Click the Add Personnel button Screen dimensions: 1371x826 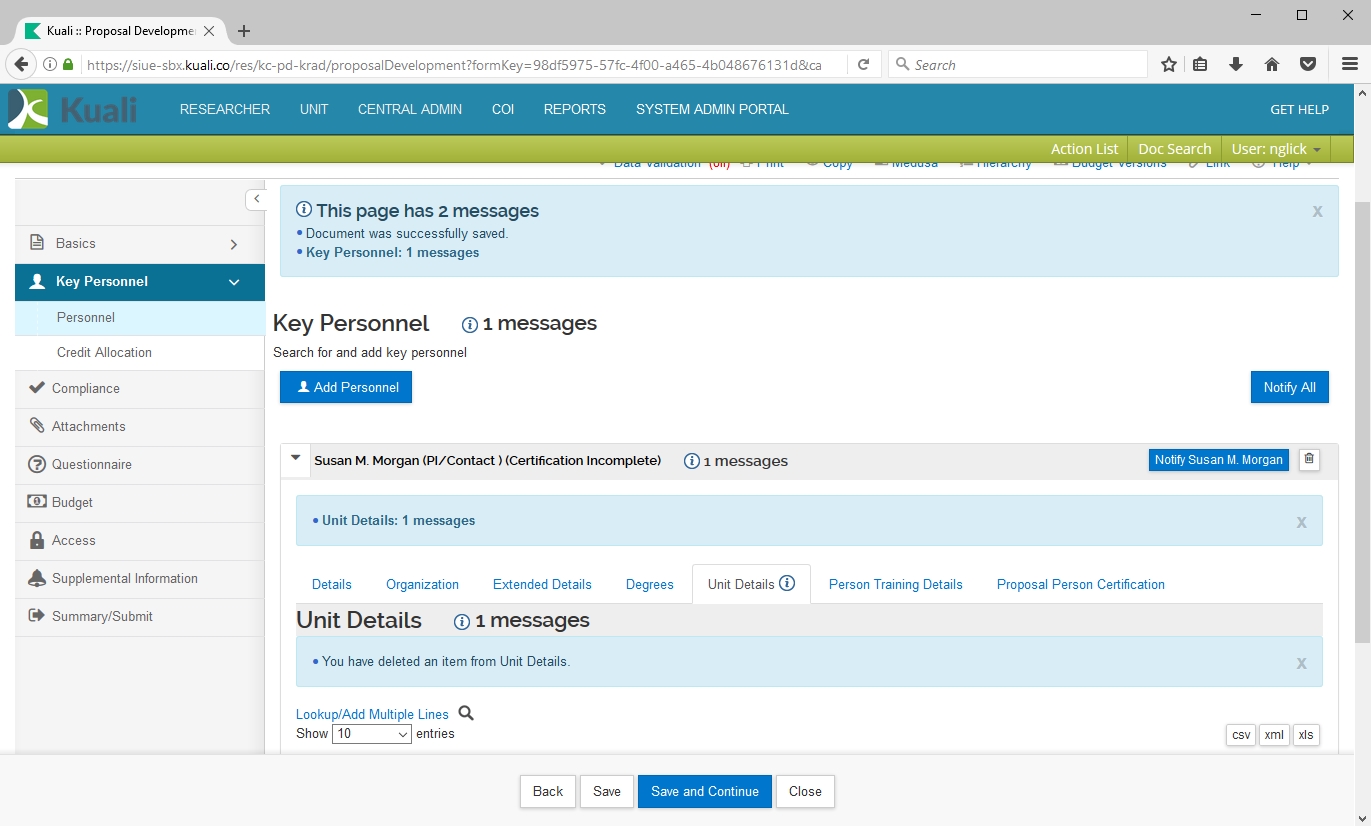346,387
